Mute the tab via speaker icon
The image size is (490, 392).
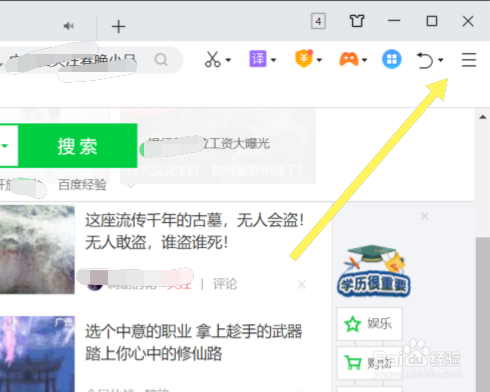pos(69,26)
